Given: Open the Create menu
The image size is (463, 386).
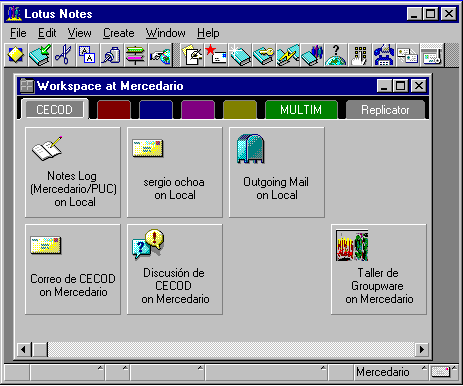Looking at the screenshot, I should tap(118, 33).
